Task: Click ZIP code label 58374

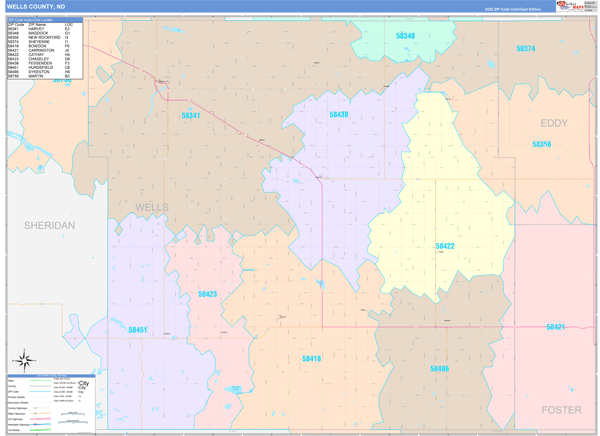Action: [x=526, y=49]
